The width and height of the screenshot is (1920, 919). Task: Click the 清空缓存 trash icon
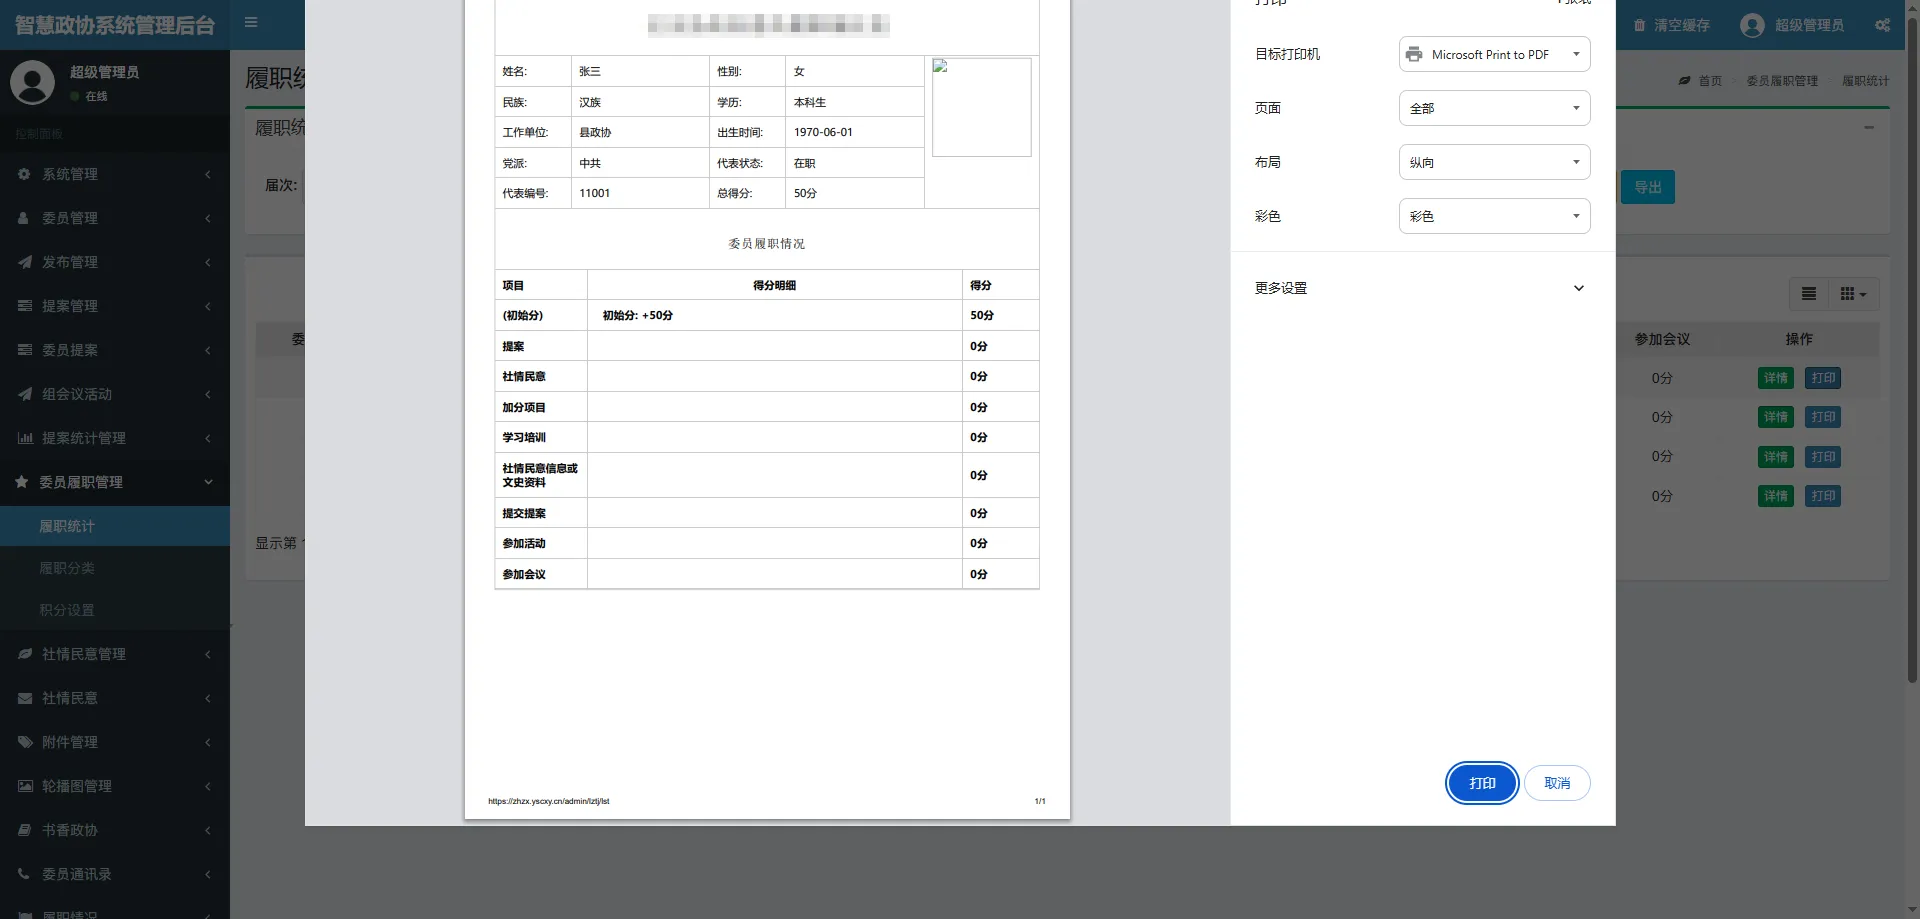pos(1640,25)
